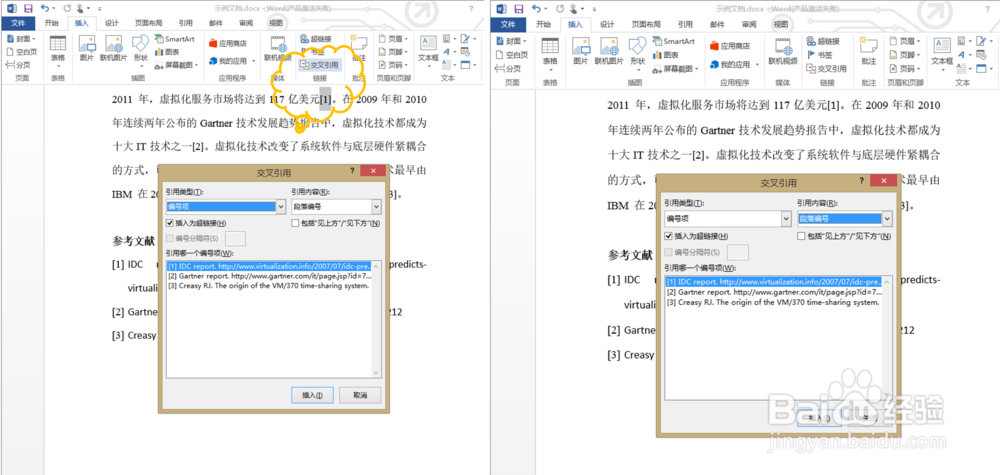Click help ? button in right dialog title

[x=864, y=182]
